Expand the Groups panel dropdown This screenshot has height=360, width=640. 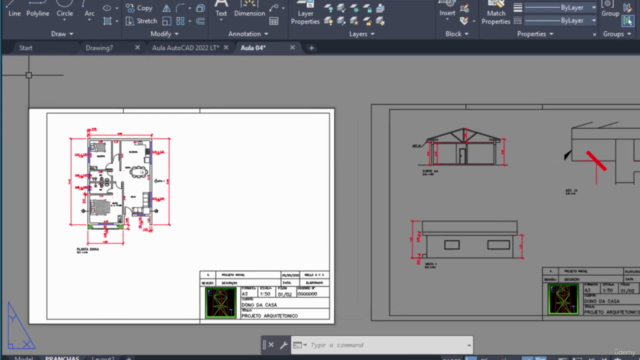pos(617,34)
